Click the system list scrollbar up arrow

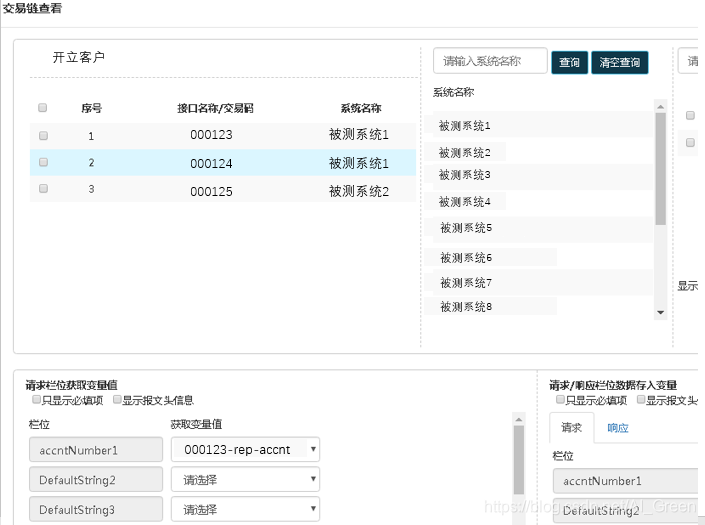coord(660,106)
